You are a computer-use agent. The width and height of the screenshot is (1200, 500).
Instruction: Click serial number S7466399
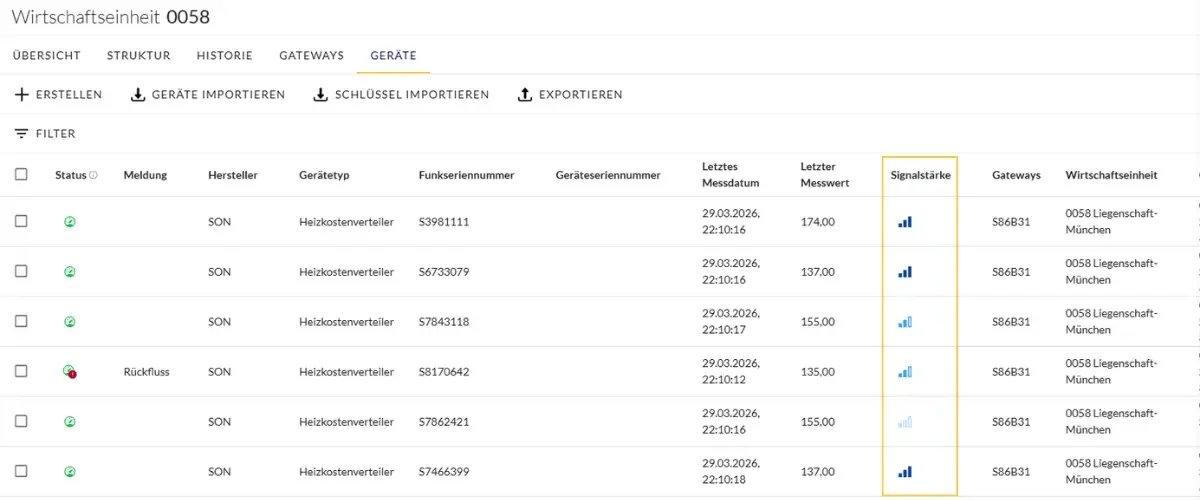coord(444,472)
